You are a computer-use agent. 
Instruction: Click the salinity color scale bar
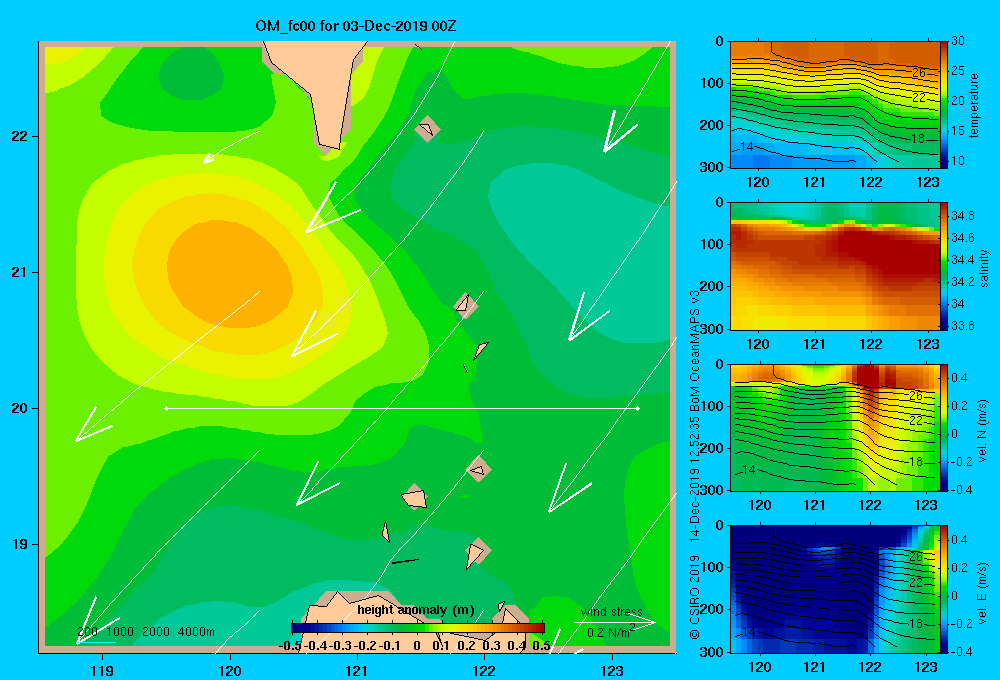point(945,266)
